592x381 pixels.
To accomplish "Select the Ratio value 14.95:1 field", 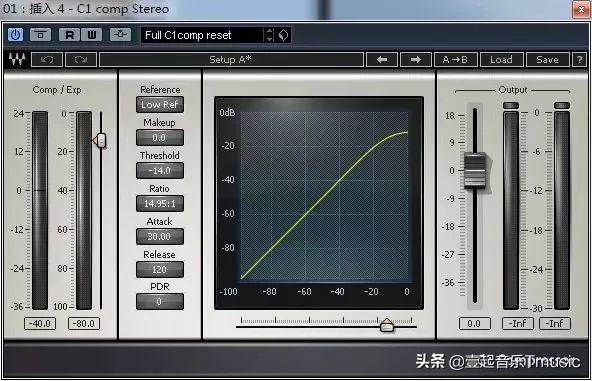I will [160, 204].
